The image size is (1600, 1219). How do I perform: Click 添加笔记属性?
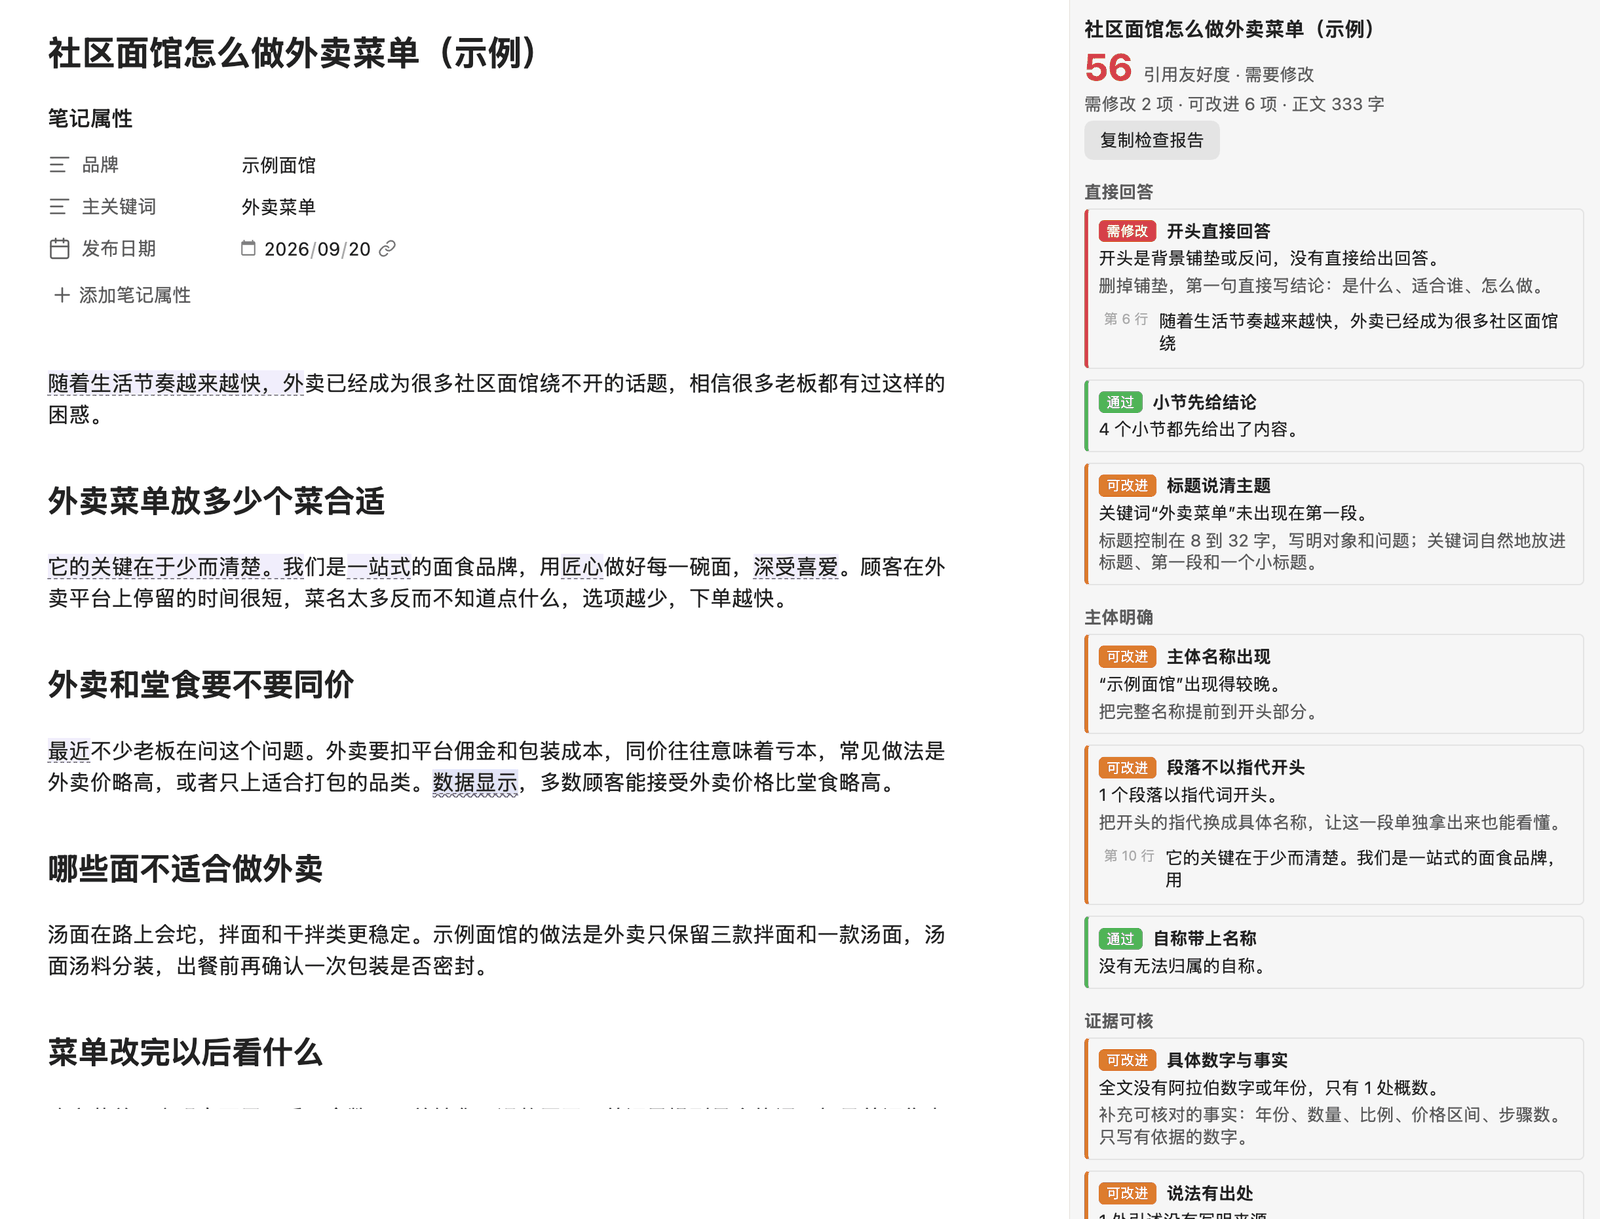tap(135, 295)
